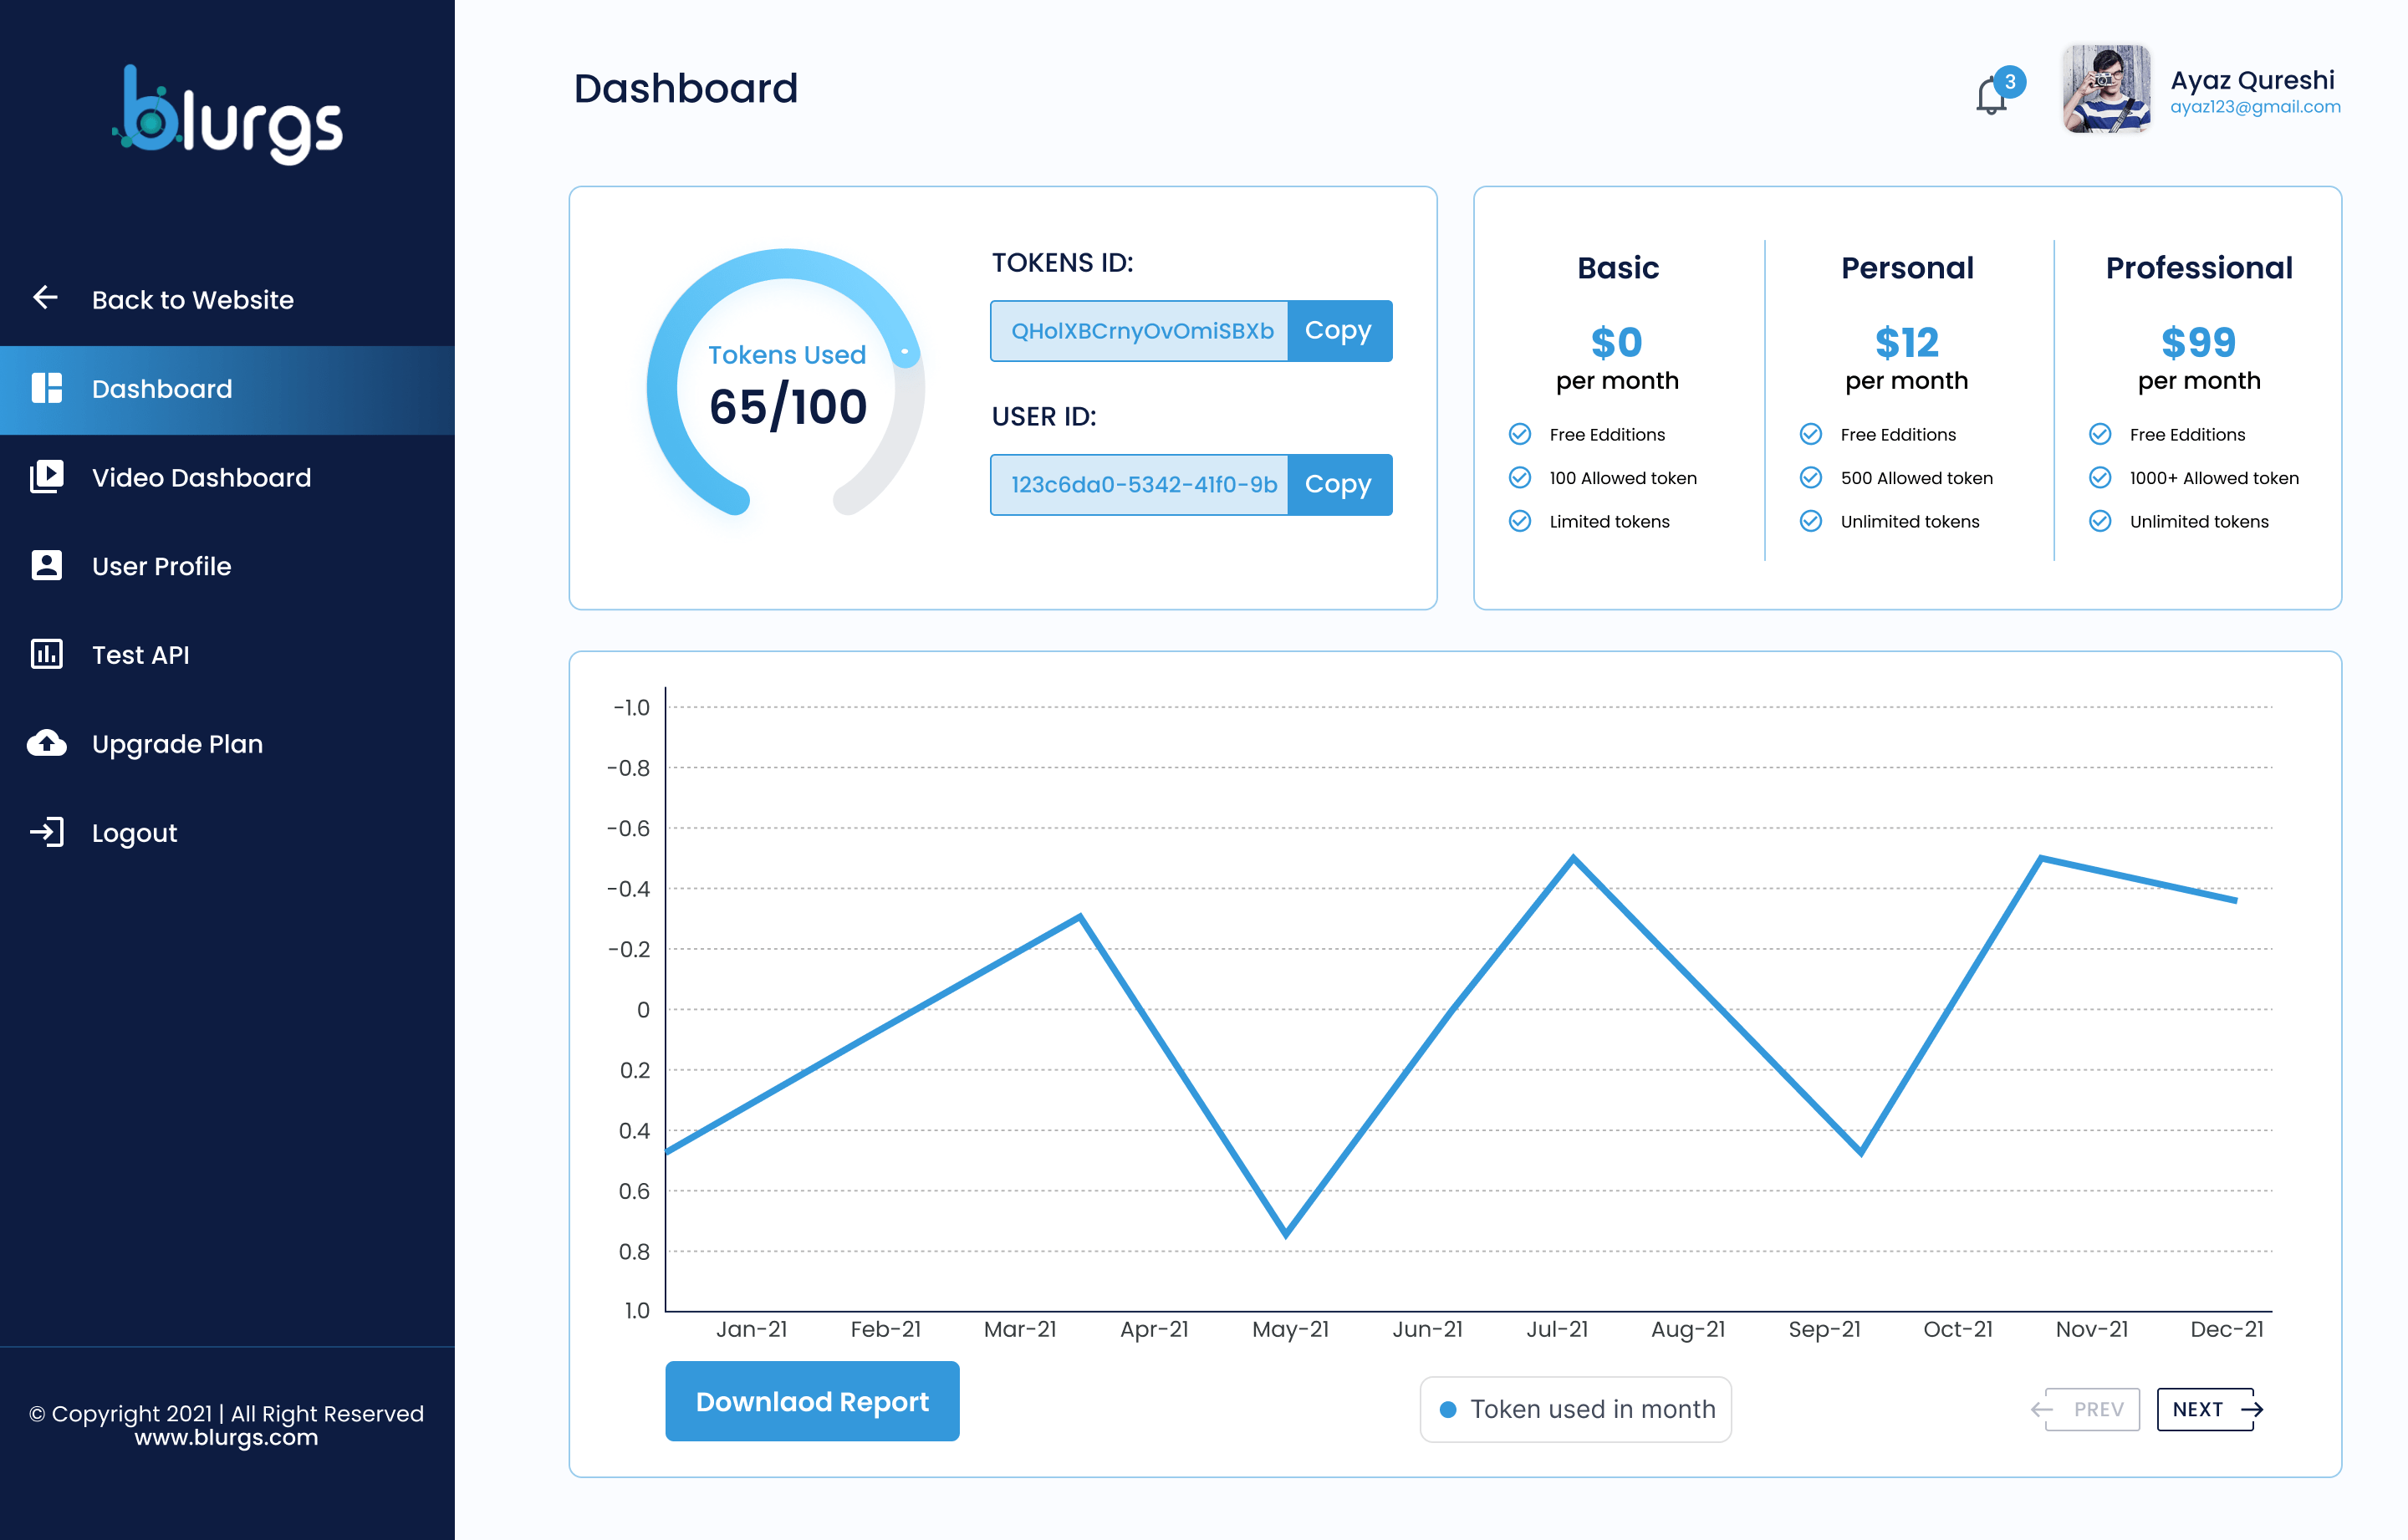Click checkmark beside 1000+ Allowed token
The height and width of the screenshot is (1540, 2408).
[x=2100, y=478]
